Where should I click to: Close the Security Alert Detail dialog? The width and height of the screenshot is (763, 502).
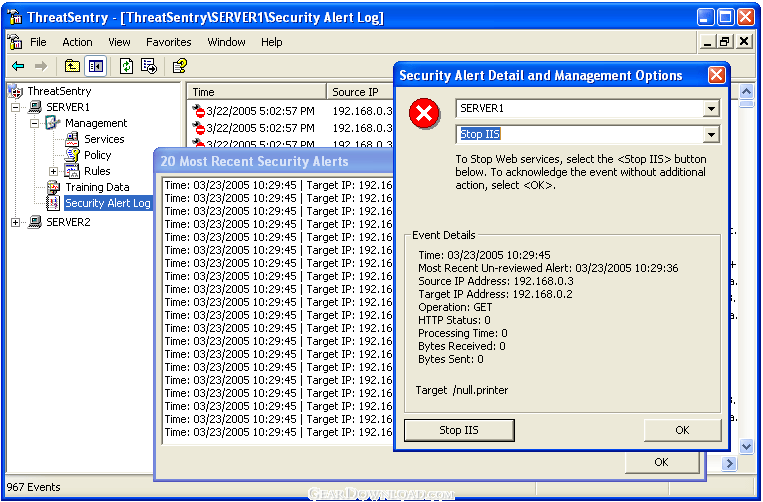[716, 75]
